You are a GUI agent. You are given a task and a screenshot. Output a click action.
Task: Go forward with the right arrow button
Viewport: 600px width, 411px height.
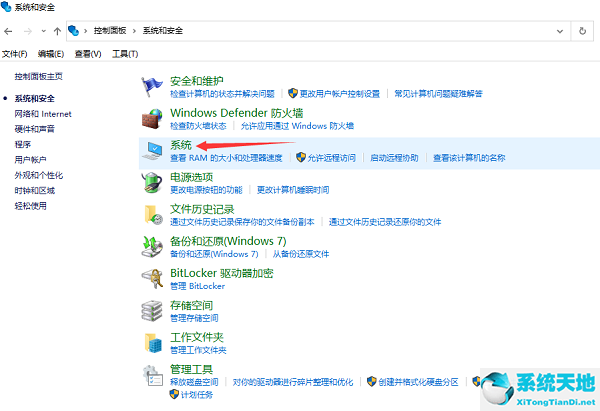pos(28,31)
